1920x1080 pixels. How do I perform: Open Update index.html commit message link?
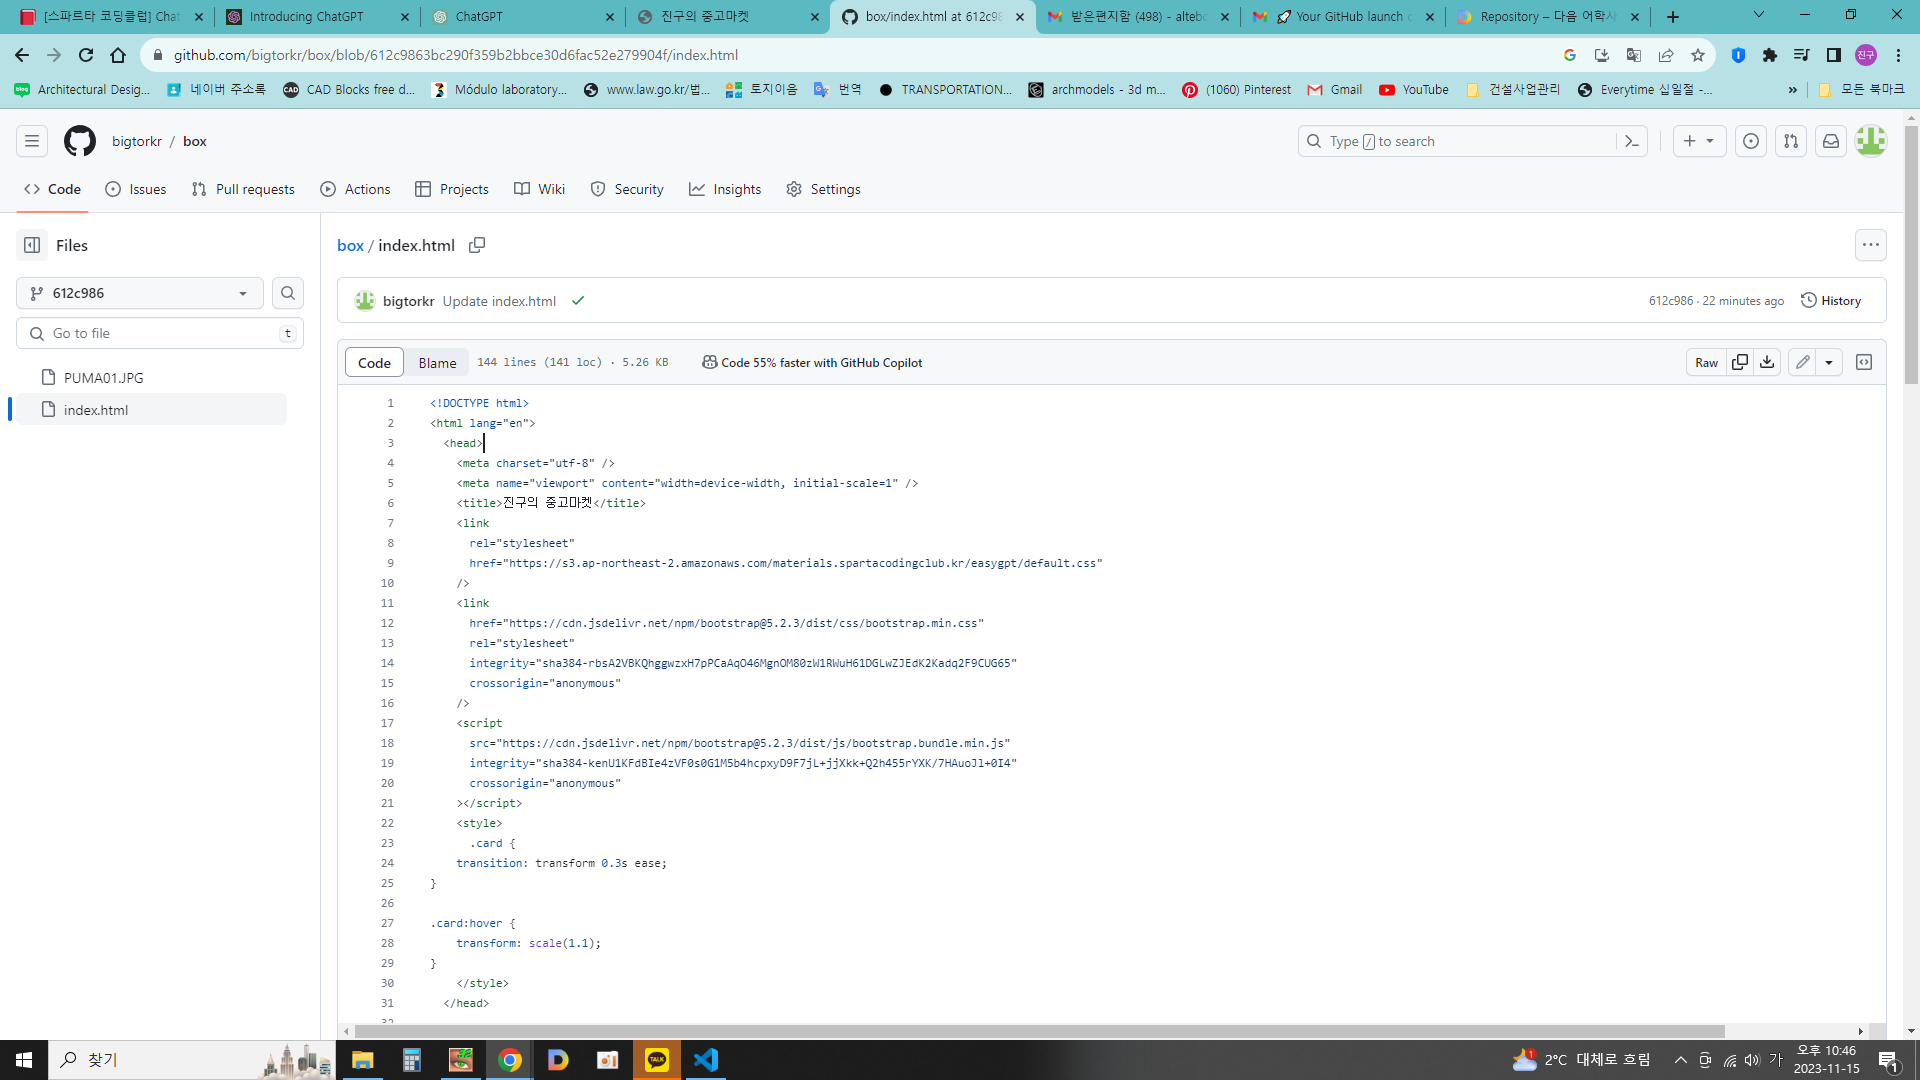(499, 301)
